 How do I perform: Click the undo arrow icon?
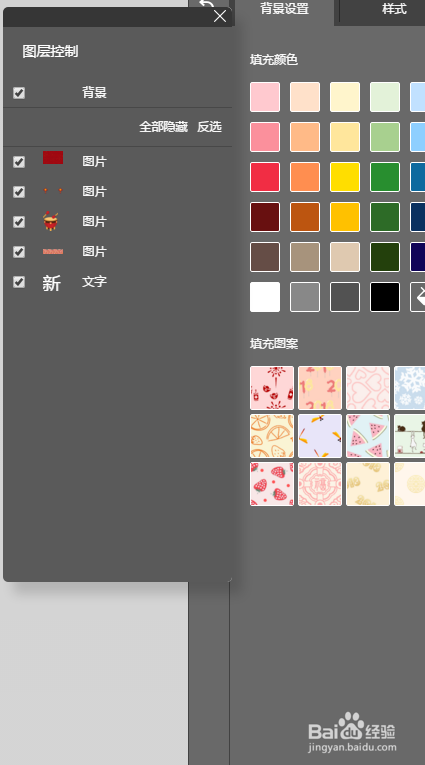pyautogui.click(x=207, y=6)
